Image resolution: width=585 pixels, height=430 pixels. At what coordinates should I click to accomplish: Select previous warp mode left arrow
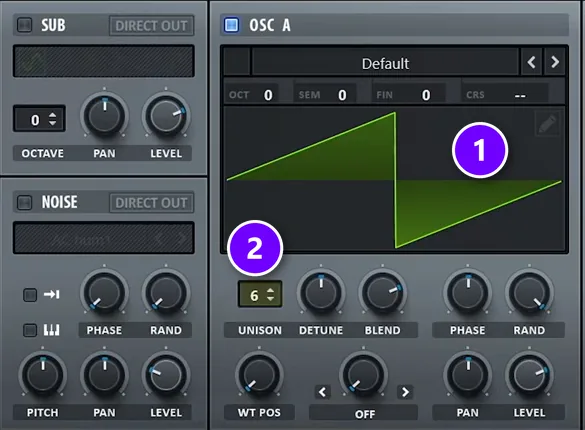click(x=322, y=392)
